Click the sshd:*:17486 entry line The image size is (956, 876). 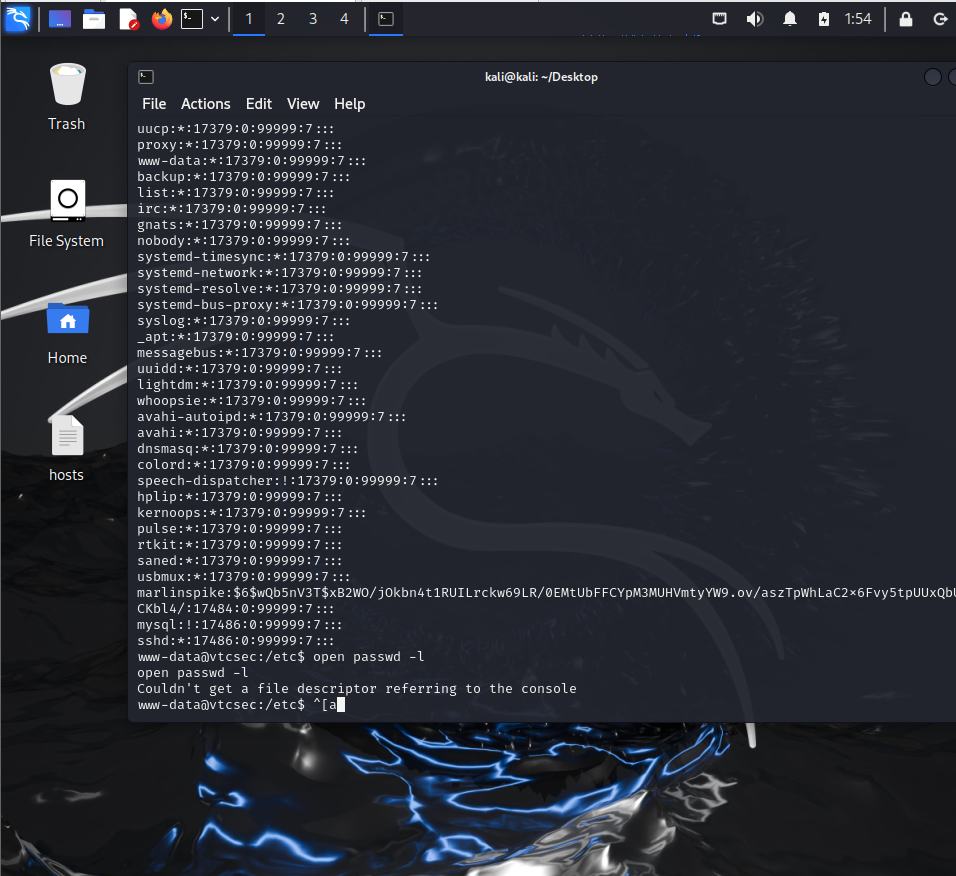click(235, 641)
